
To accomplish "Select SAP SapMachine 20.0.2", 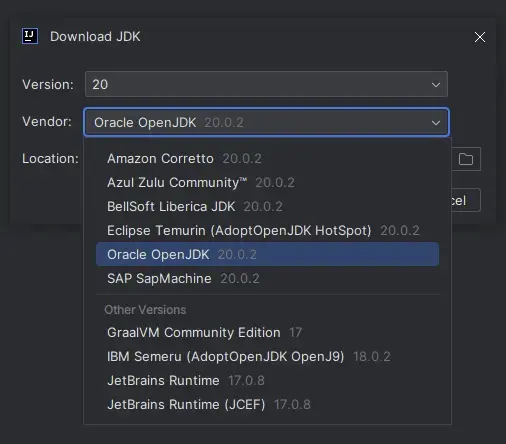I will (x=267, y=278).
